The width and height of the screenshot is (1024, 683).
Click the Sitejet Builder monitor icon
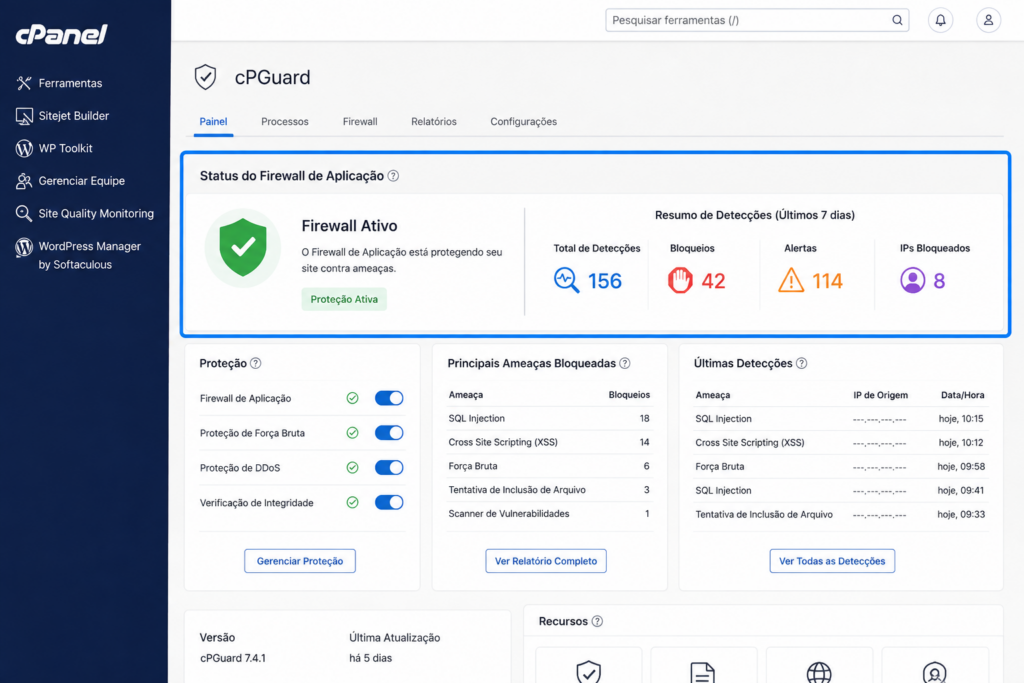[24, 116]
